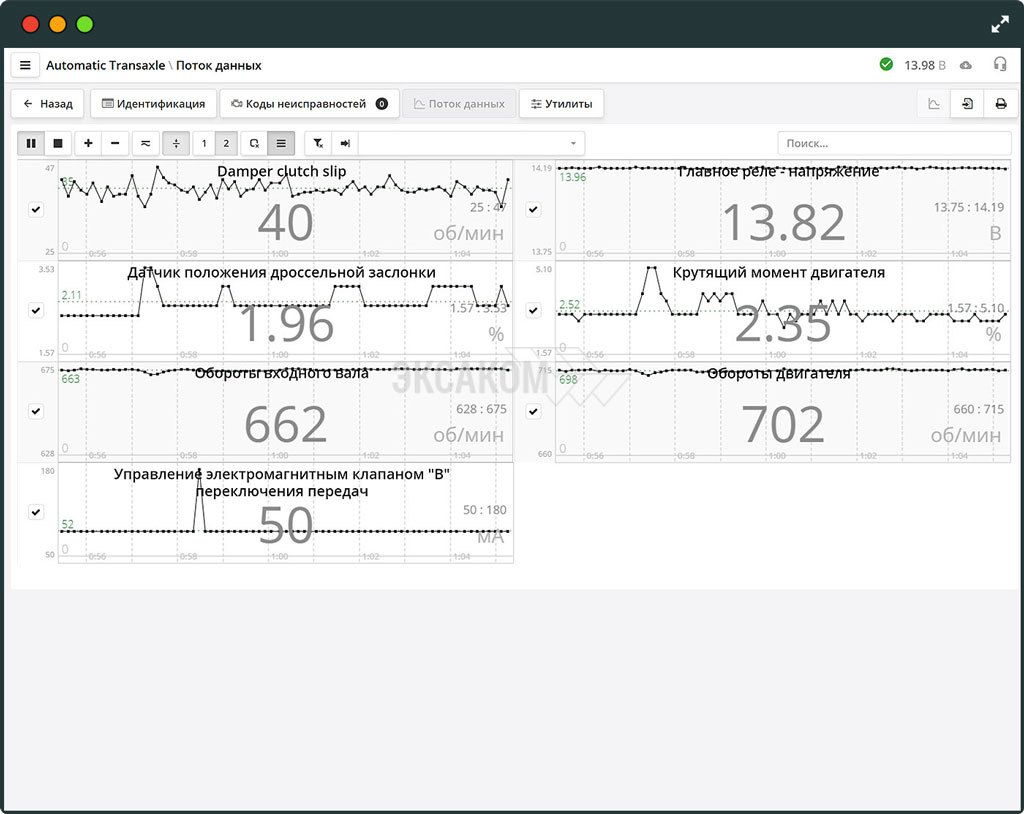This screenshot has width=1024, height=814.
Task: Click the headset support icon
Action: [x=1000, y=65]
